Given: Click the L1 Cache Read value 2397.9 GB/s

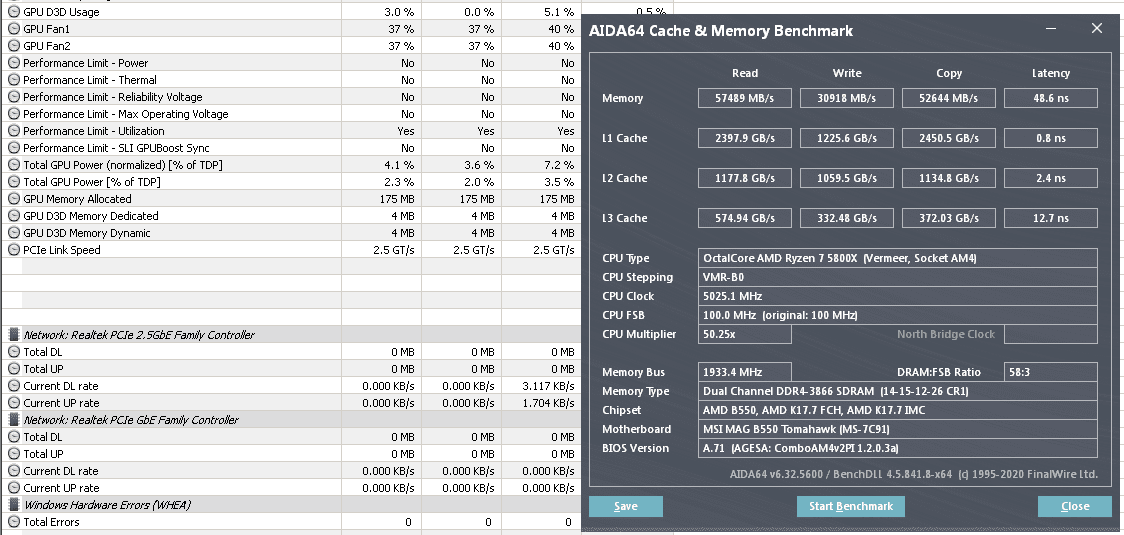Looking at the screenshot, I should (745, 138).
